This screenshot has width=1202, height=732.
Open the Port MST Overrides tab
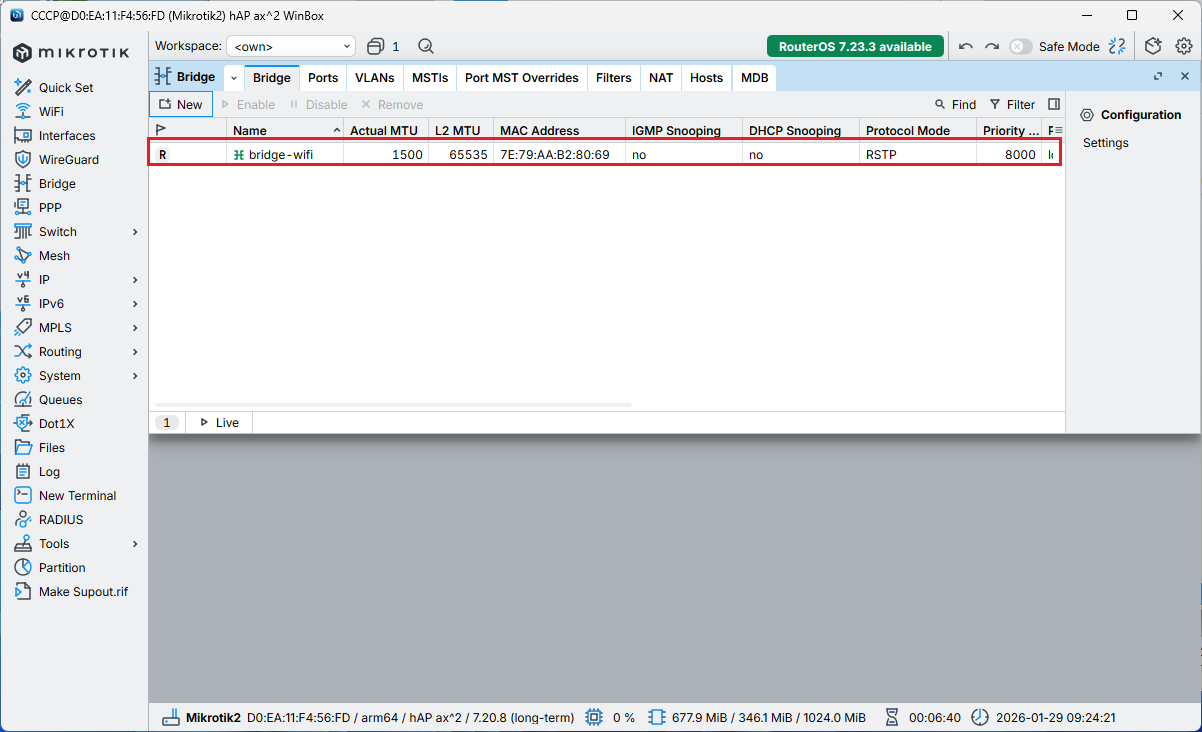pos(522,77)
